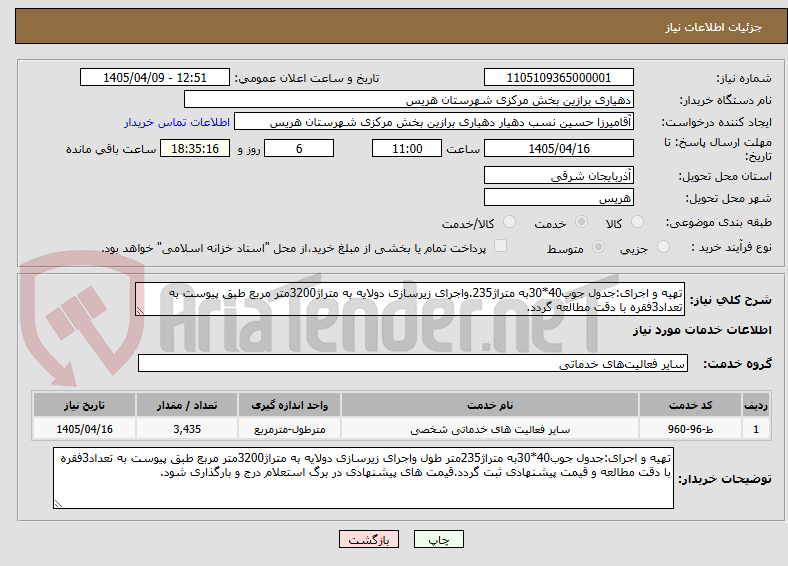Click the row number cell 1
Viewport: 788px width, 566px height.
click(x=756, y=429)
